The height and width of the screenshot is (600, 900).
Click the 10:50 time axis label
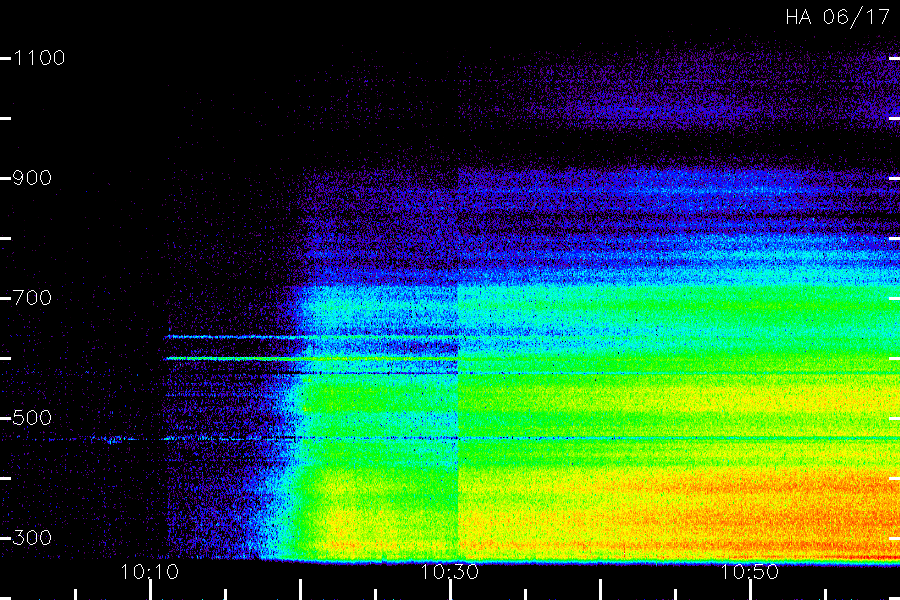[750, 572]
